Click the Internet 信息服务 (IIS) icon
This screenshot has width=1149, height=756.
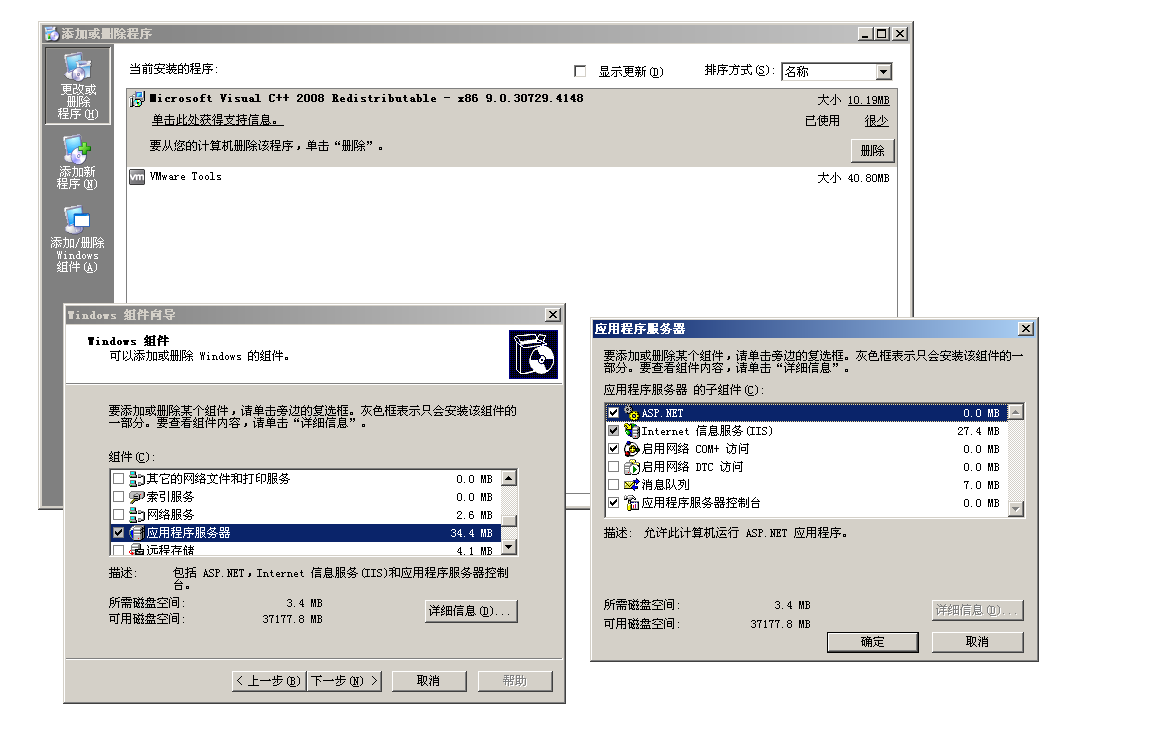coord(632,431)
